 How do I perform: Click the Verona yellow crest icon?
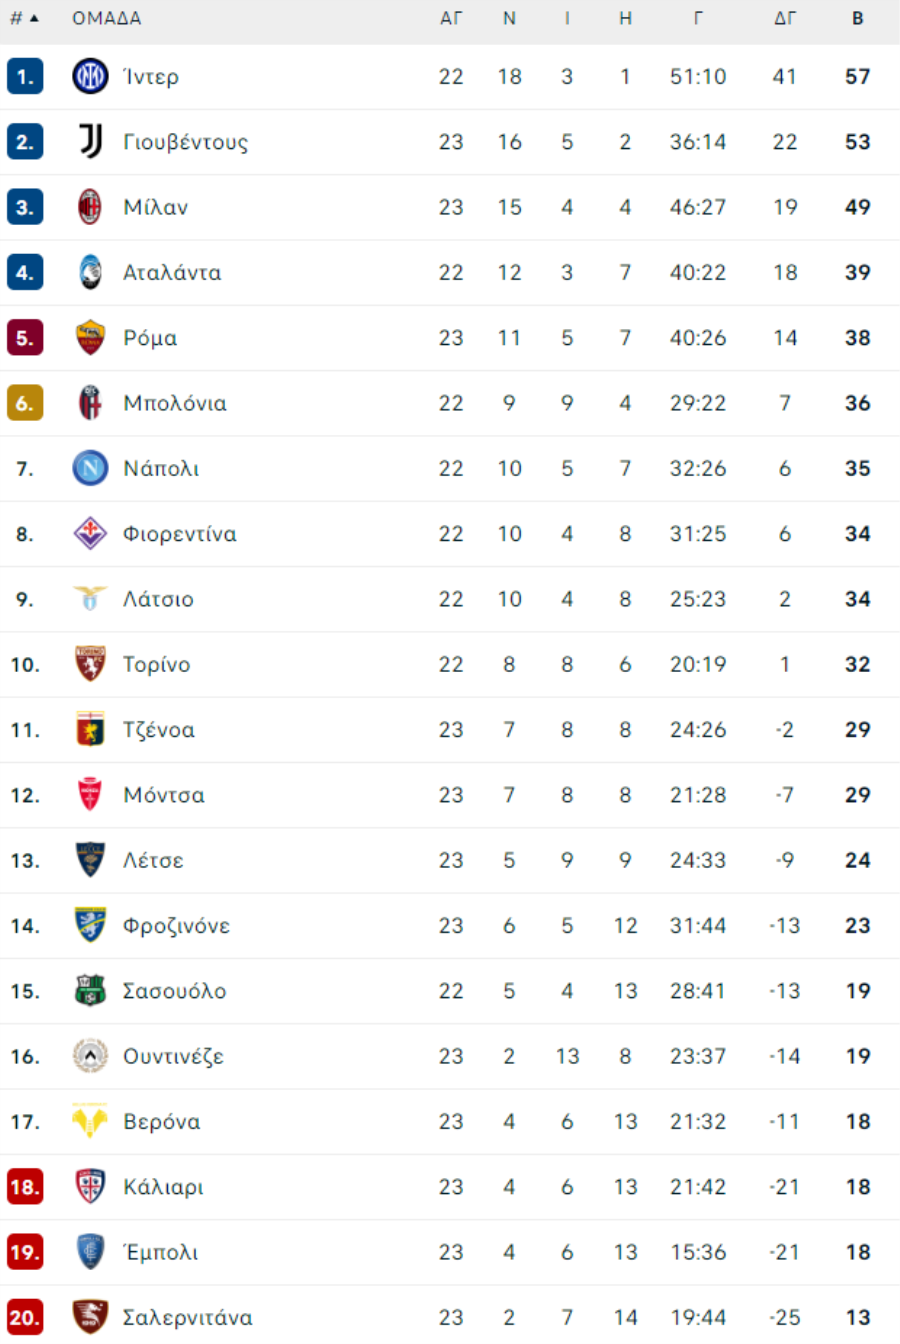pos(90,1121)
